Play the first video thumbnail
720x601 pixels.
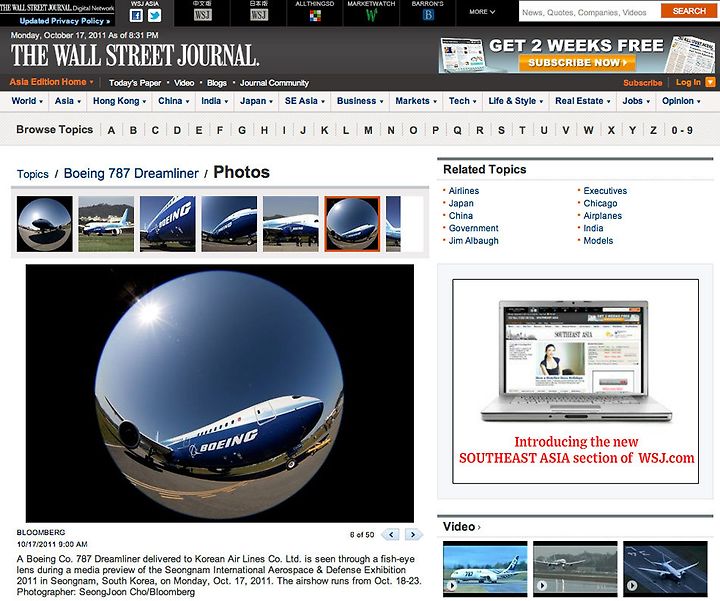[485, 568]
